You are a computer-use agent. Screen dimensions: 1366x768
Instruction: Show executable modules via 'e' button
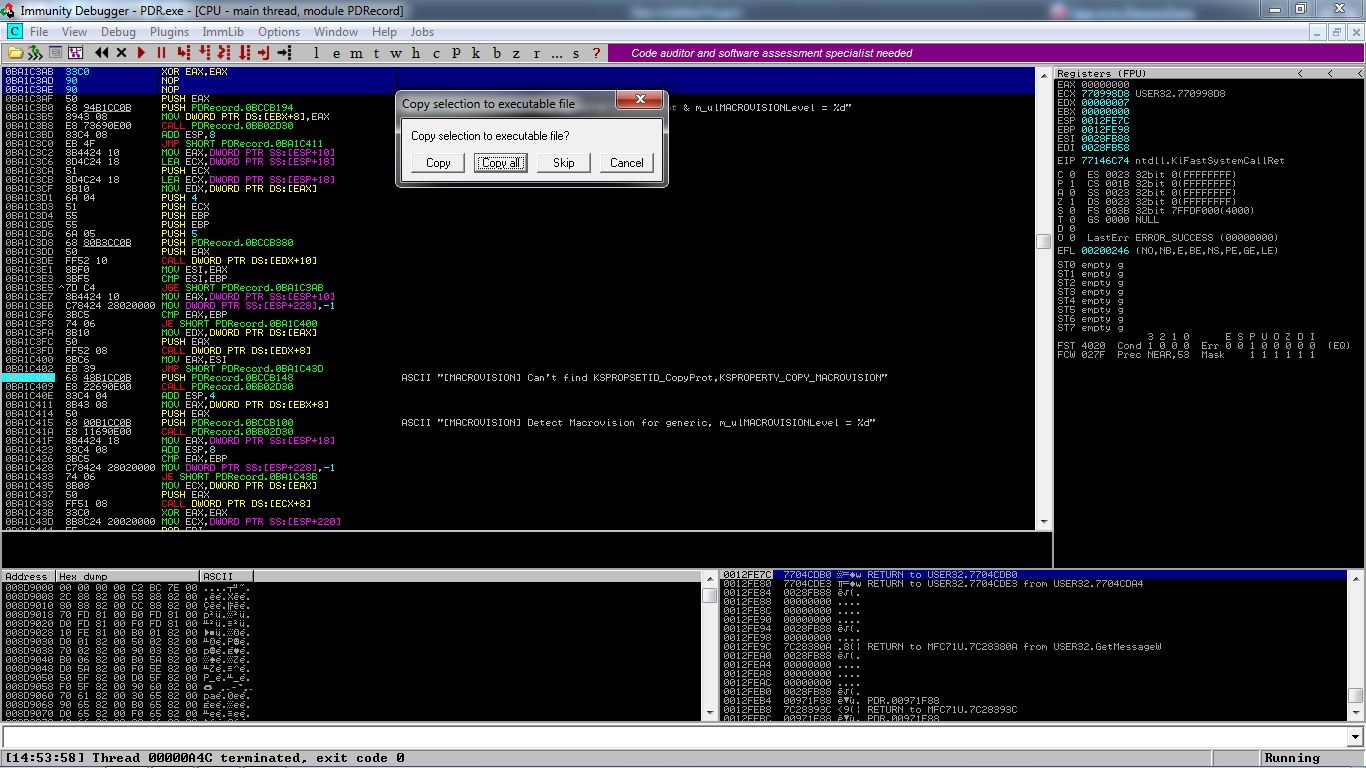click(337, 53)
